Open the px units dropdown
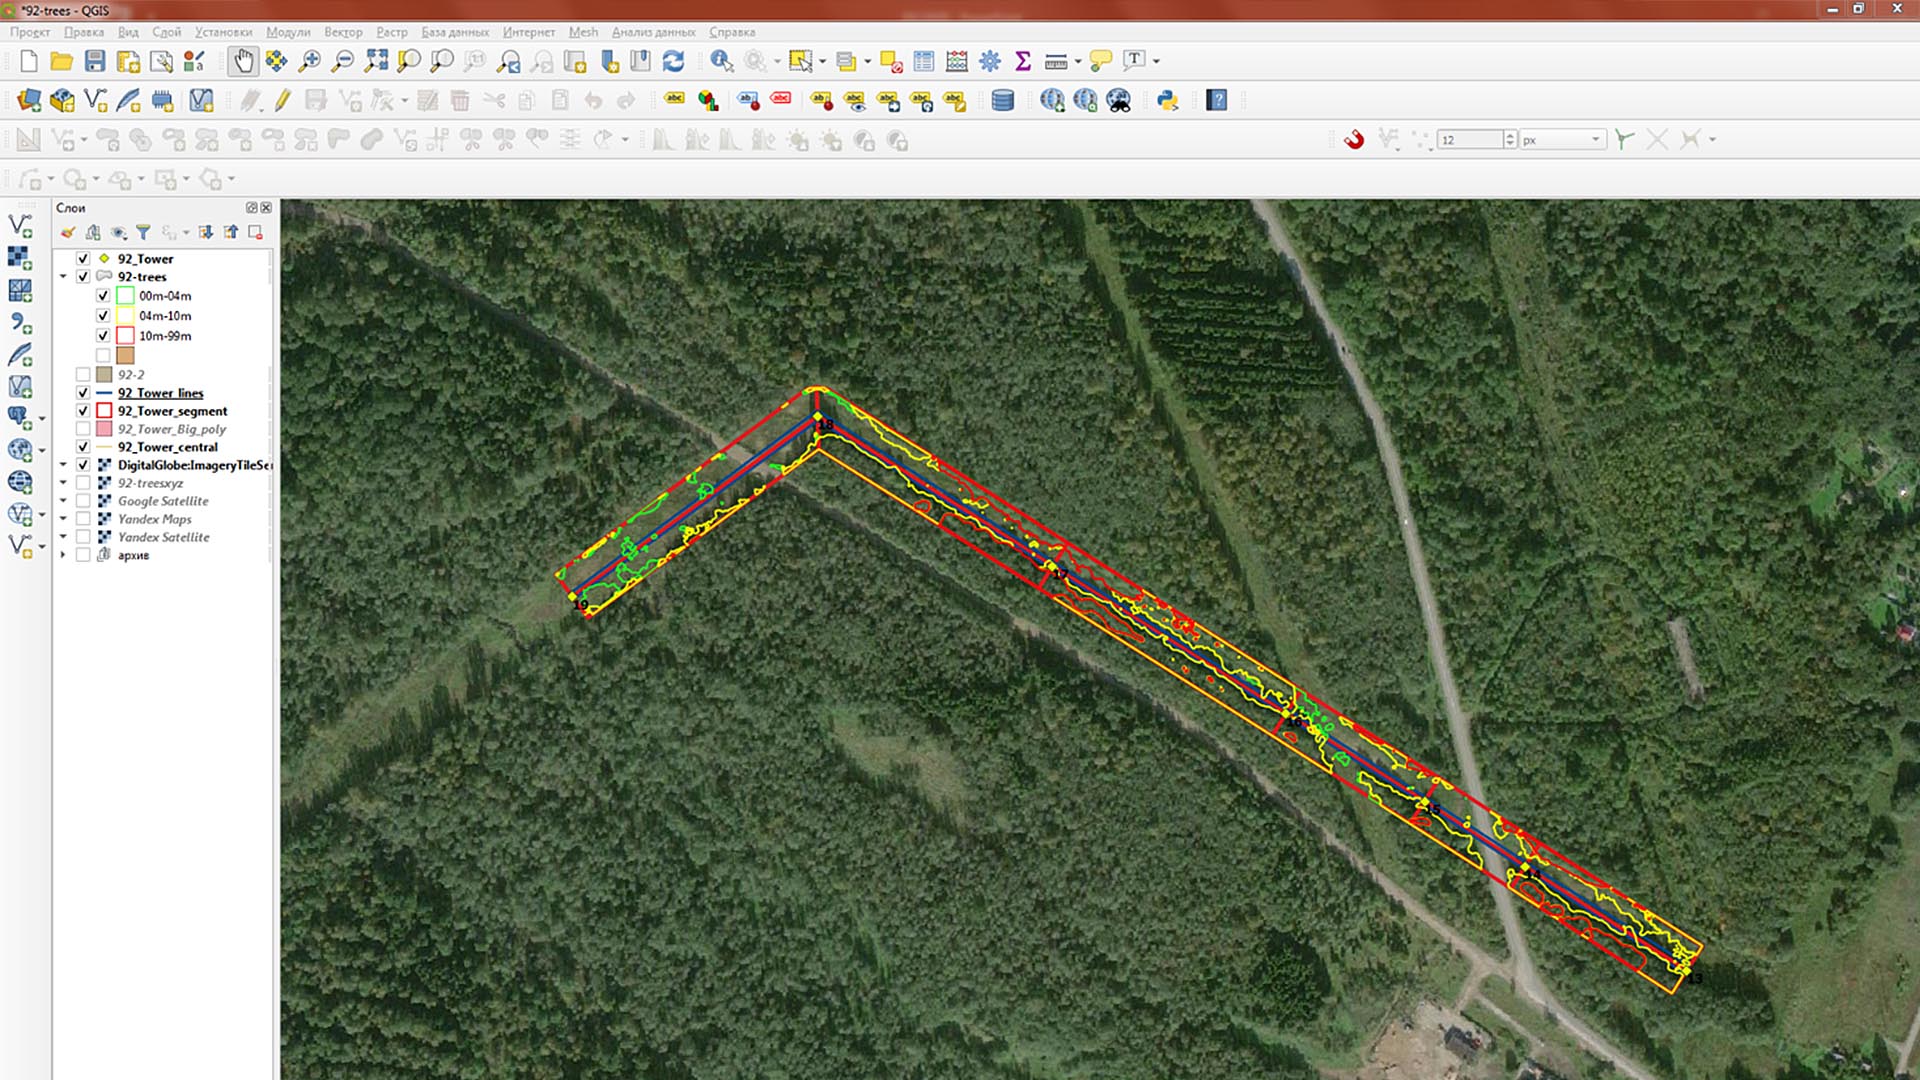 click(x=1595, y=140)
